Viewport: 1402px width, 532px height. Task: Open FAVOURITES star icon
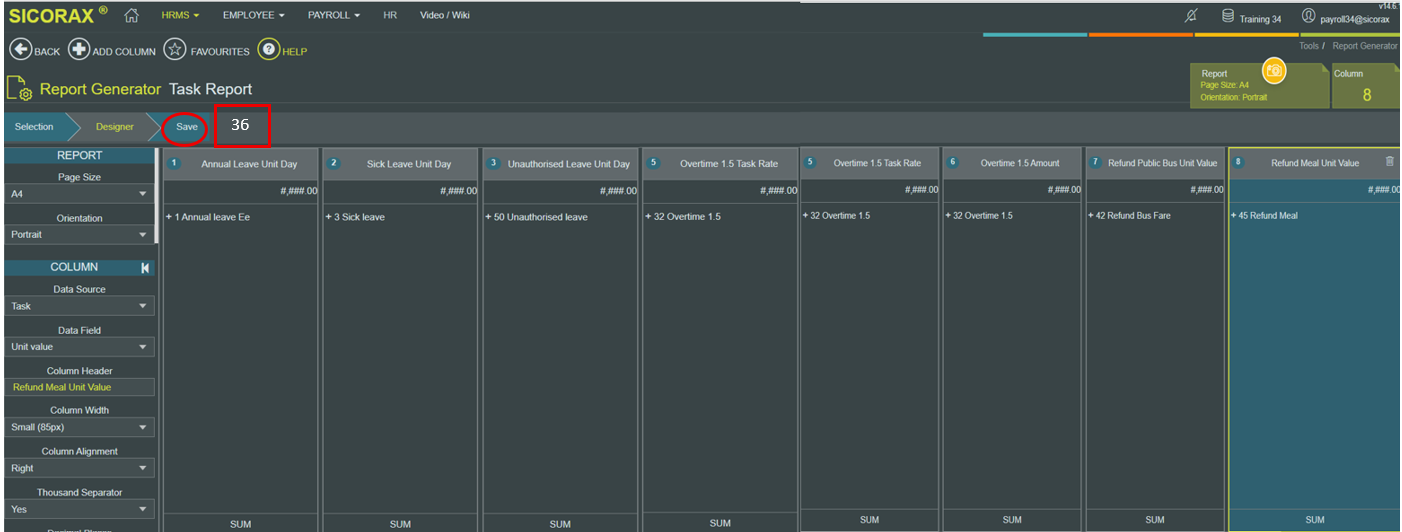(175, 50)
